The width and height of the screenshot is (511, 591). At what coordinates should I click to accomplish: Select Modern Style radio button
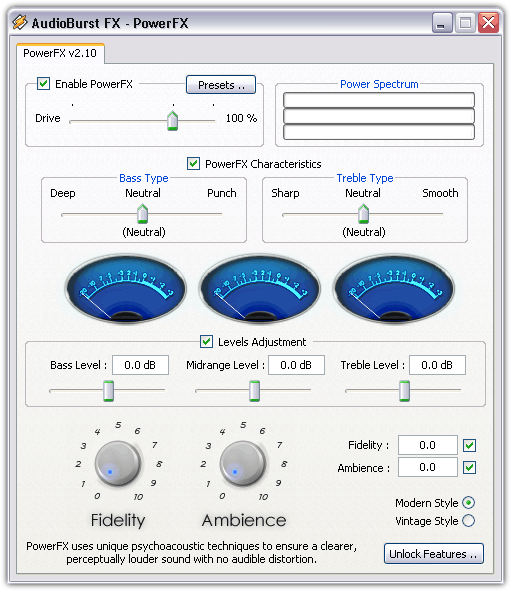[x=468, y=502]
